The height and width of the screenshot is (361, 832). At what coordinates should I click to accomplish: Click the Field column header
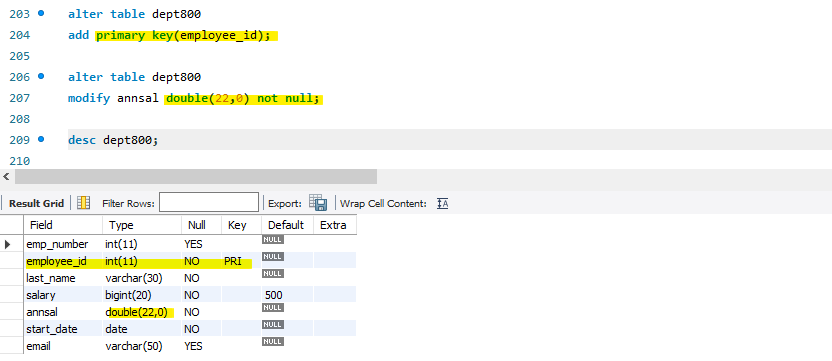tap(63, 225)
